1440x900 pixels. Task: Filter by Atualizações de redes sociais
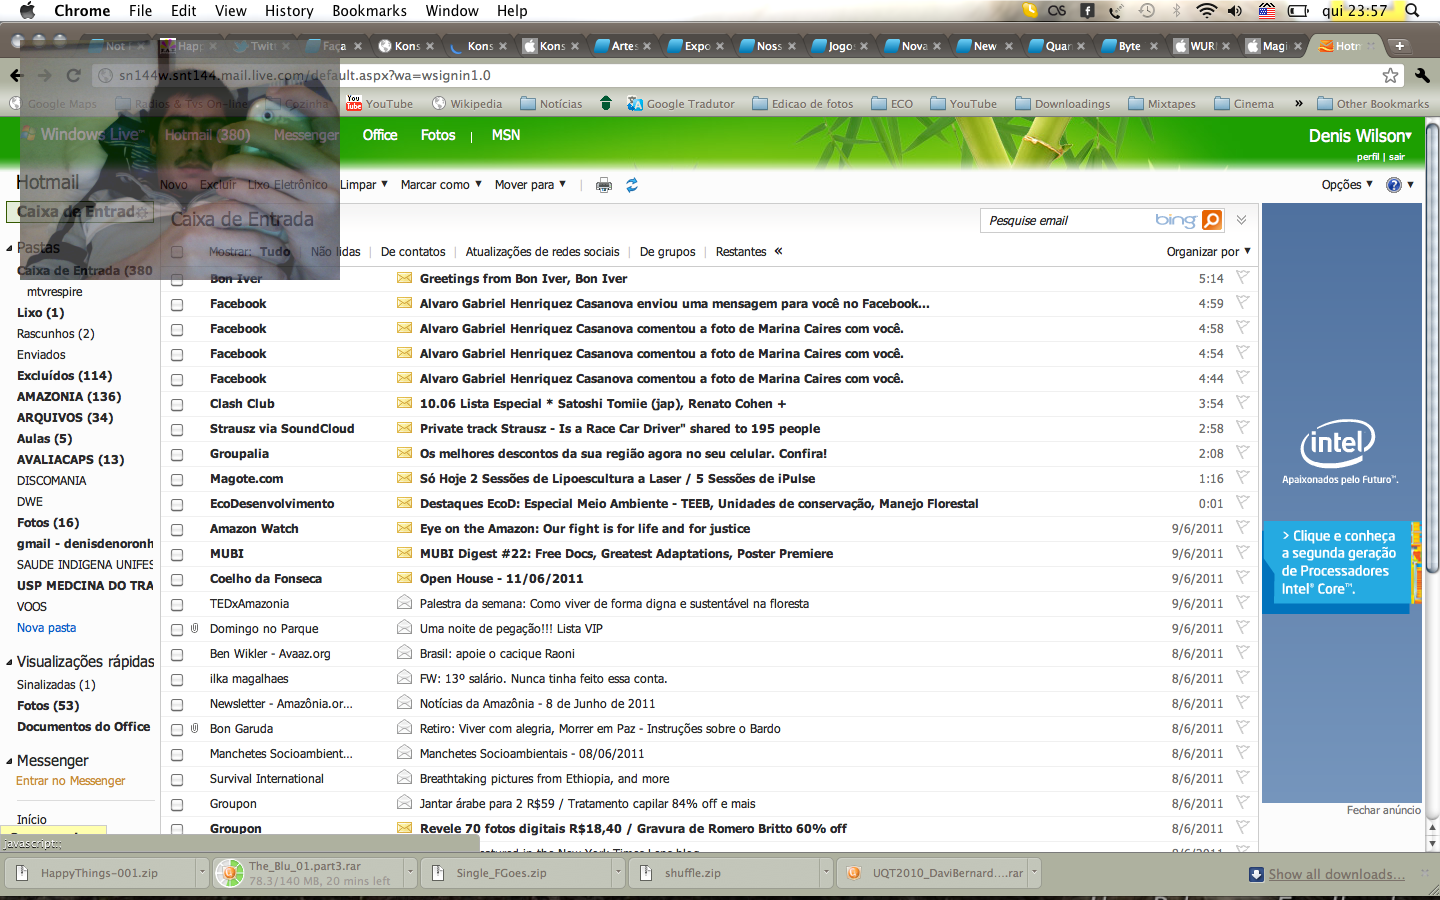pos(542,252)
